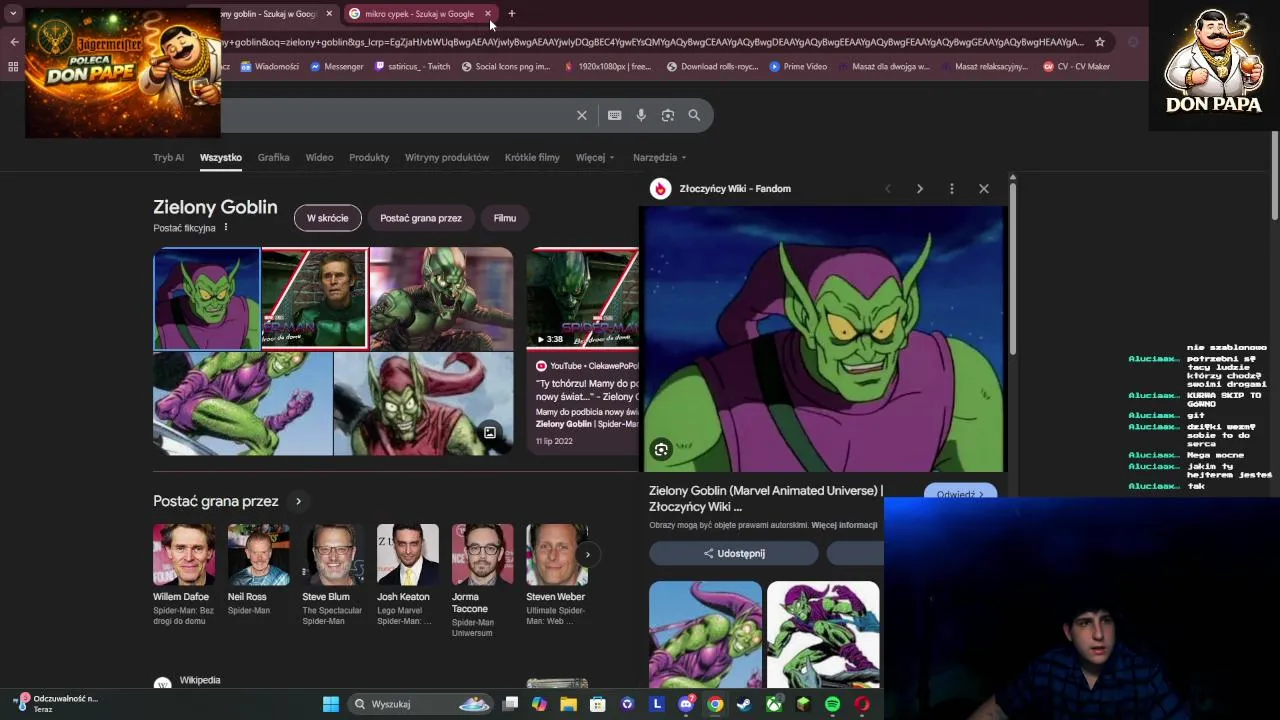Screen dimensions: 1280x720
Task: Open Wiadomości bookmark
Action: pos(270,67)
